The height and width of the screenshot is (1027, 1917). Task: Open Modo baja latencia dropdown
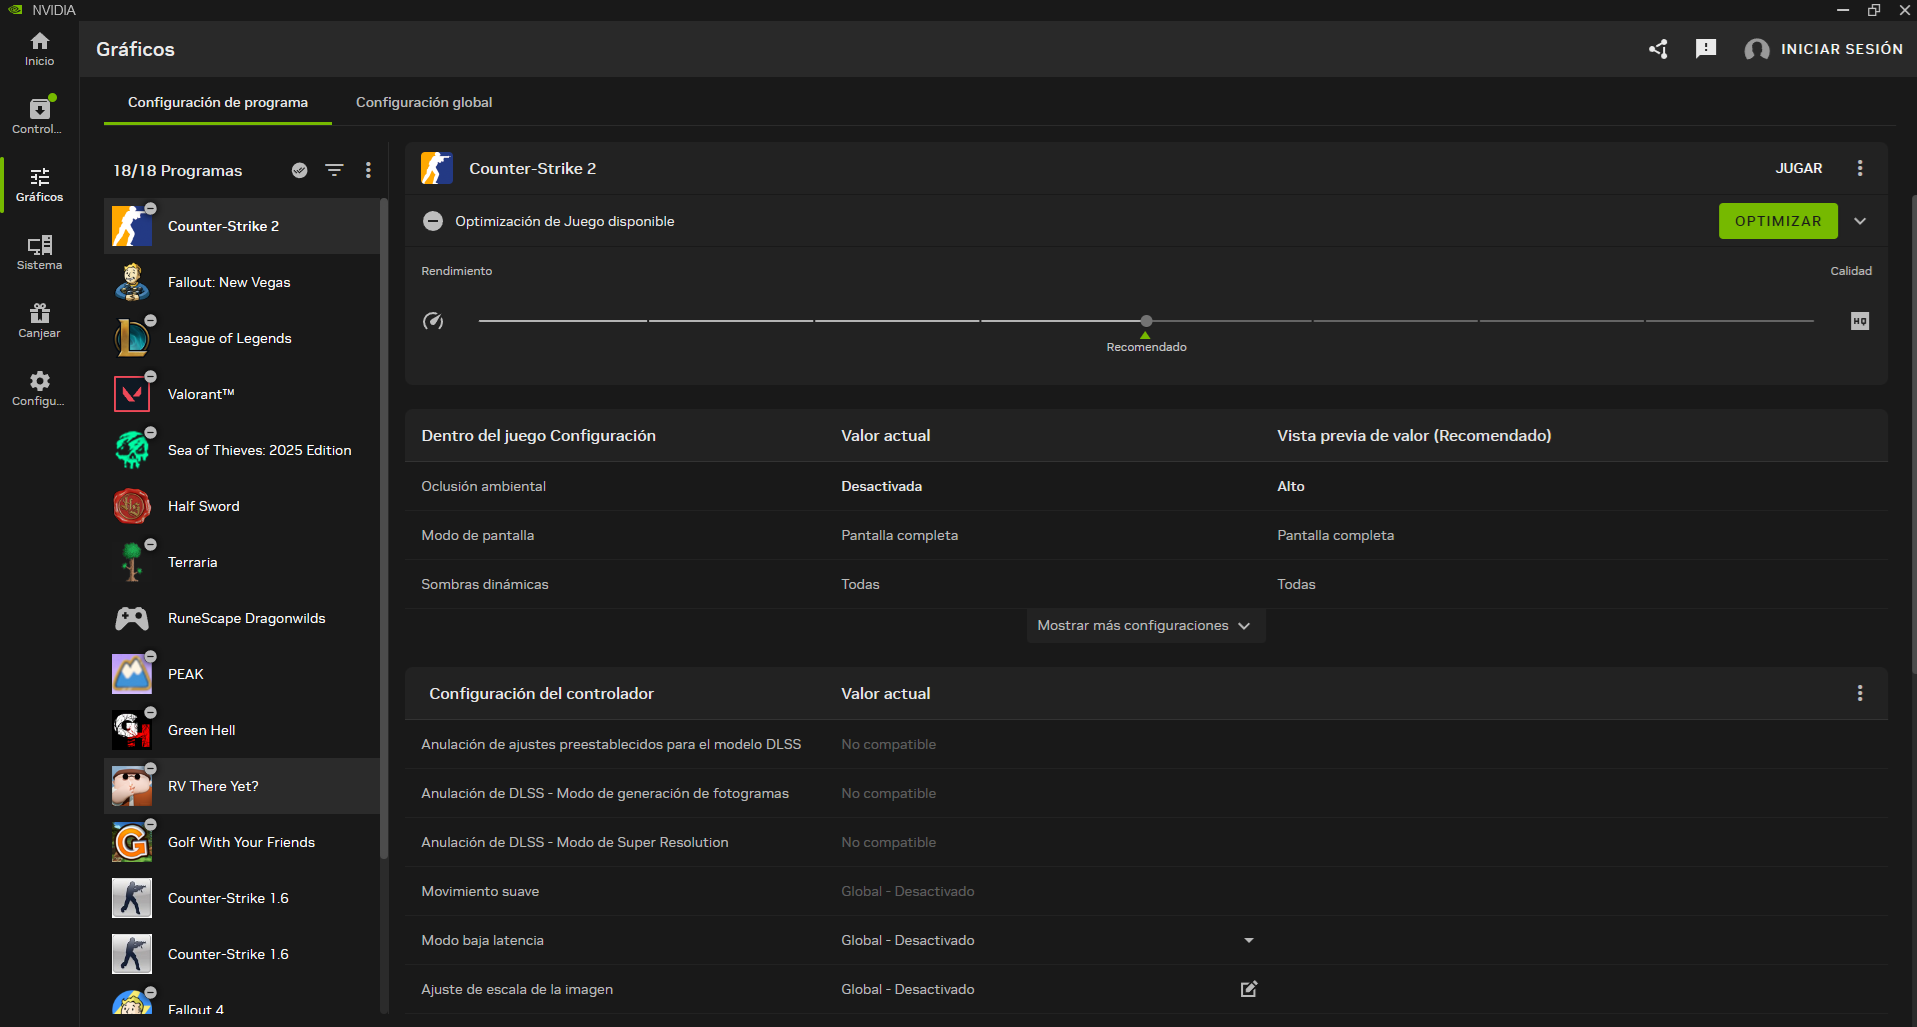click(1249, 940)
